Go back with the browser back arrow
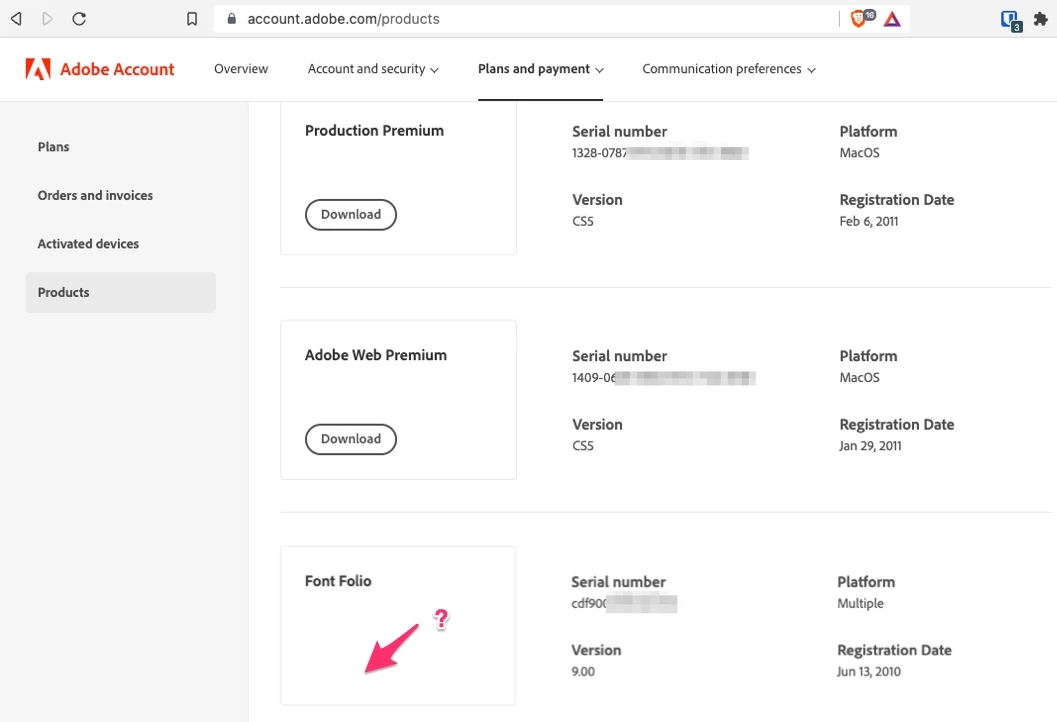Screen dimensions: 1057x722 point(16,19)
